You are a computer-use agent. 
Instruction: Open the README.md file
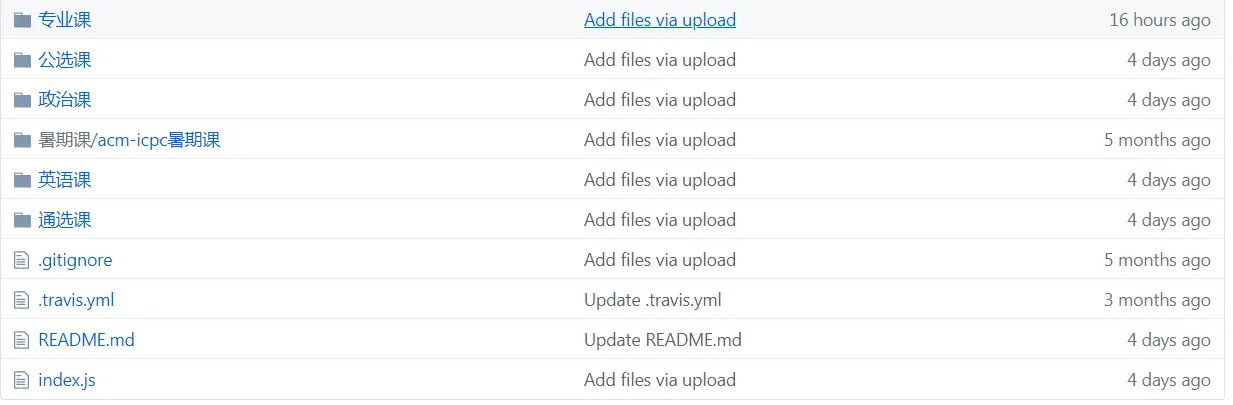[86, 340]
